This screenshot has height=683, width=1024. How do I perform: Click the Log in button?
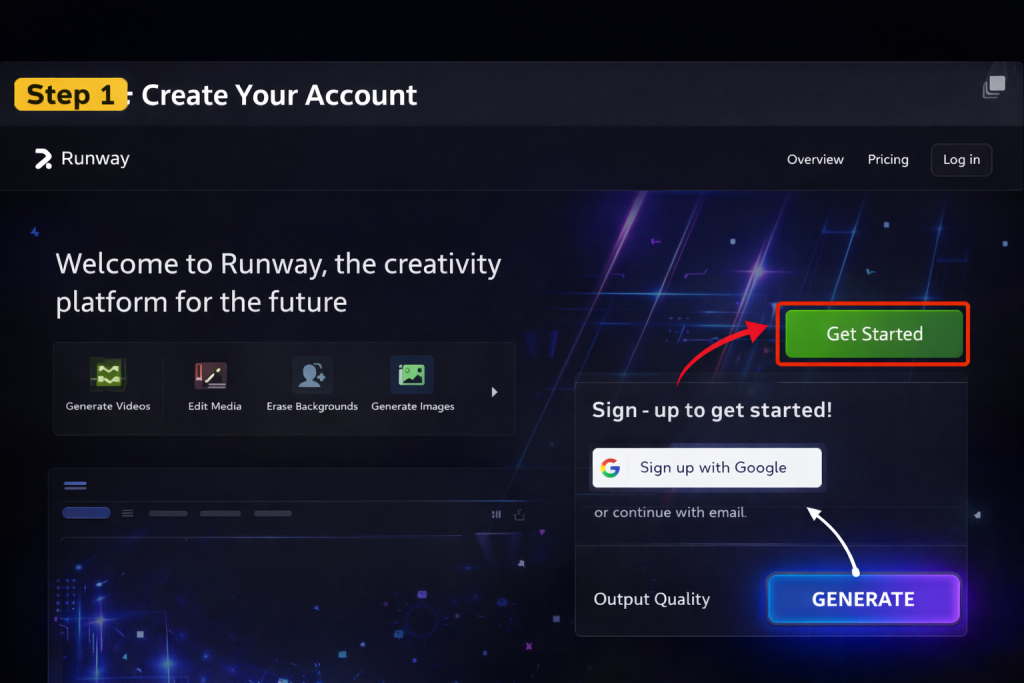tap(961, 159)
